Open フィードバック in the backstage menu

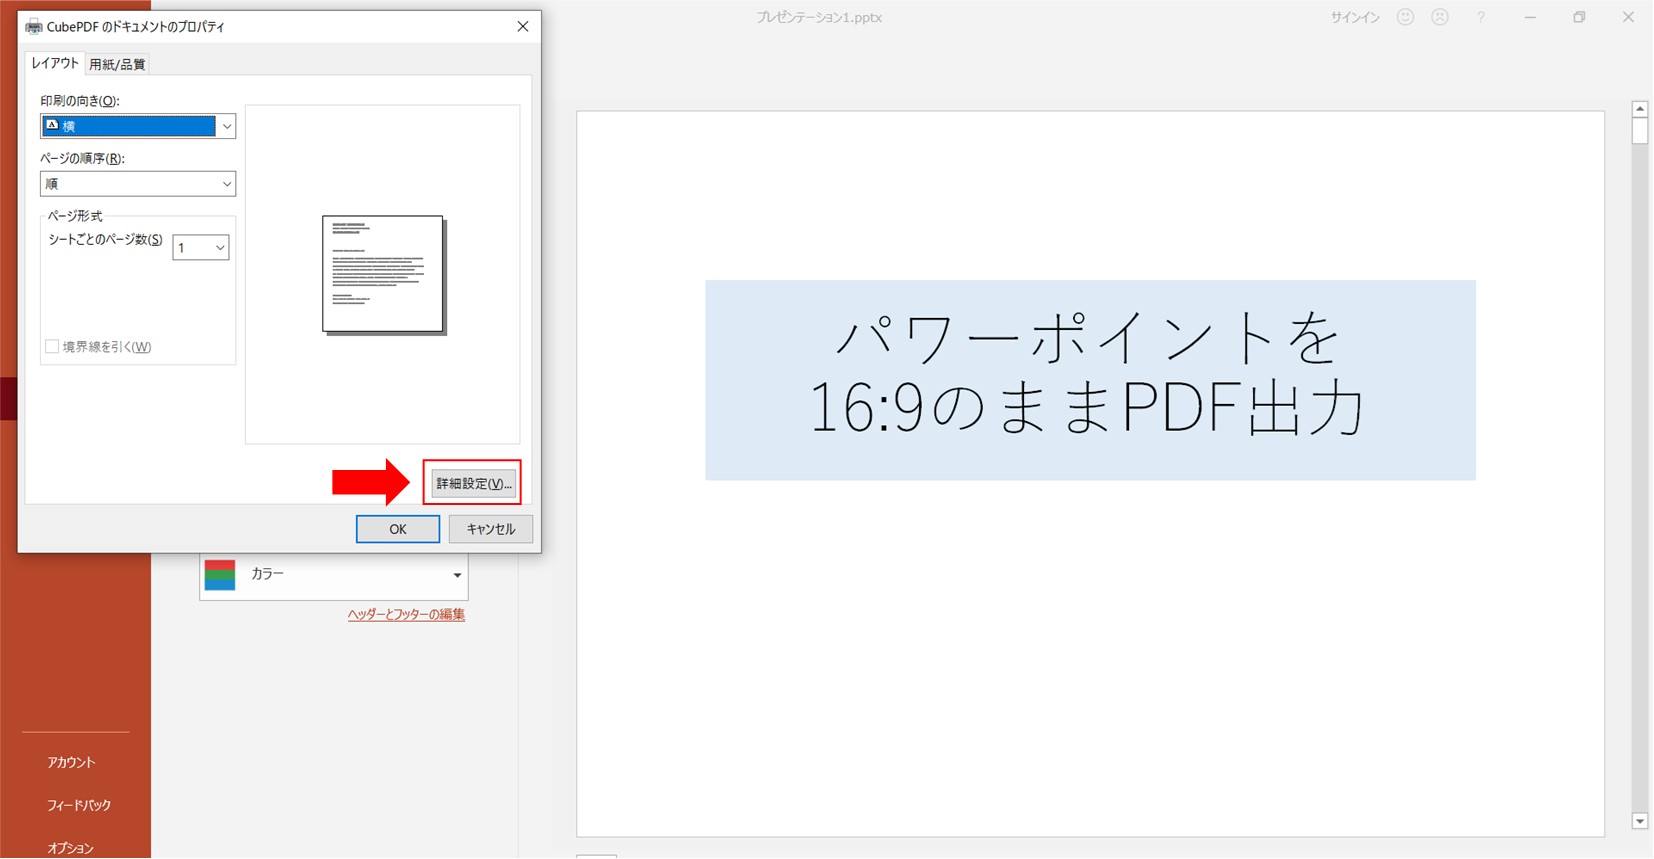coord(79,806)
